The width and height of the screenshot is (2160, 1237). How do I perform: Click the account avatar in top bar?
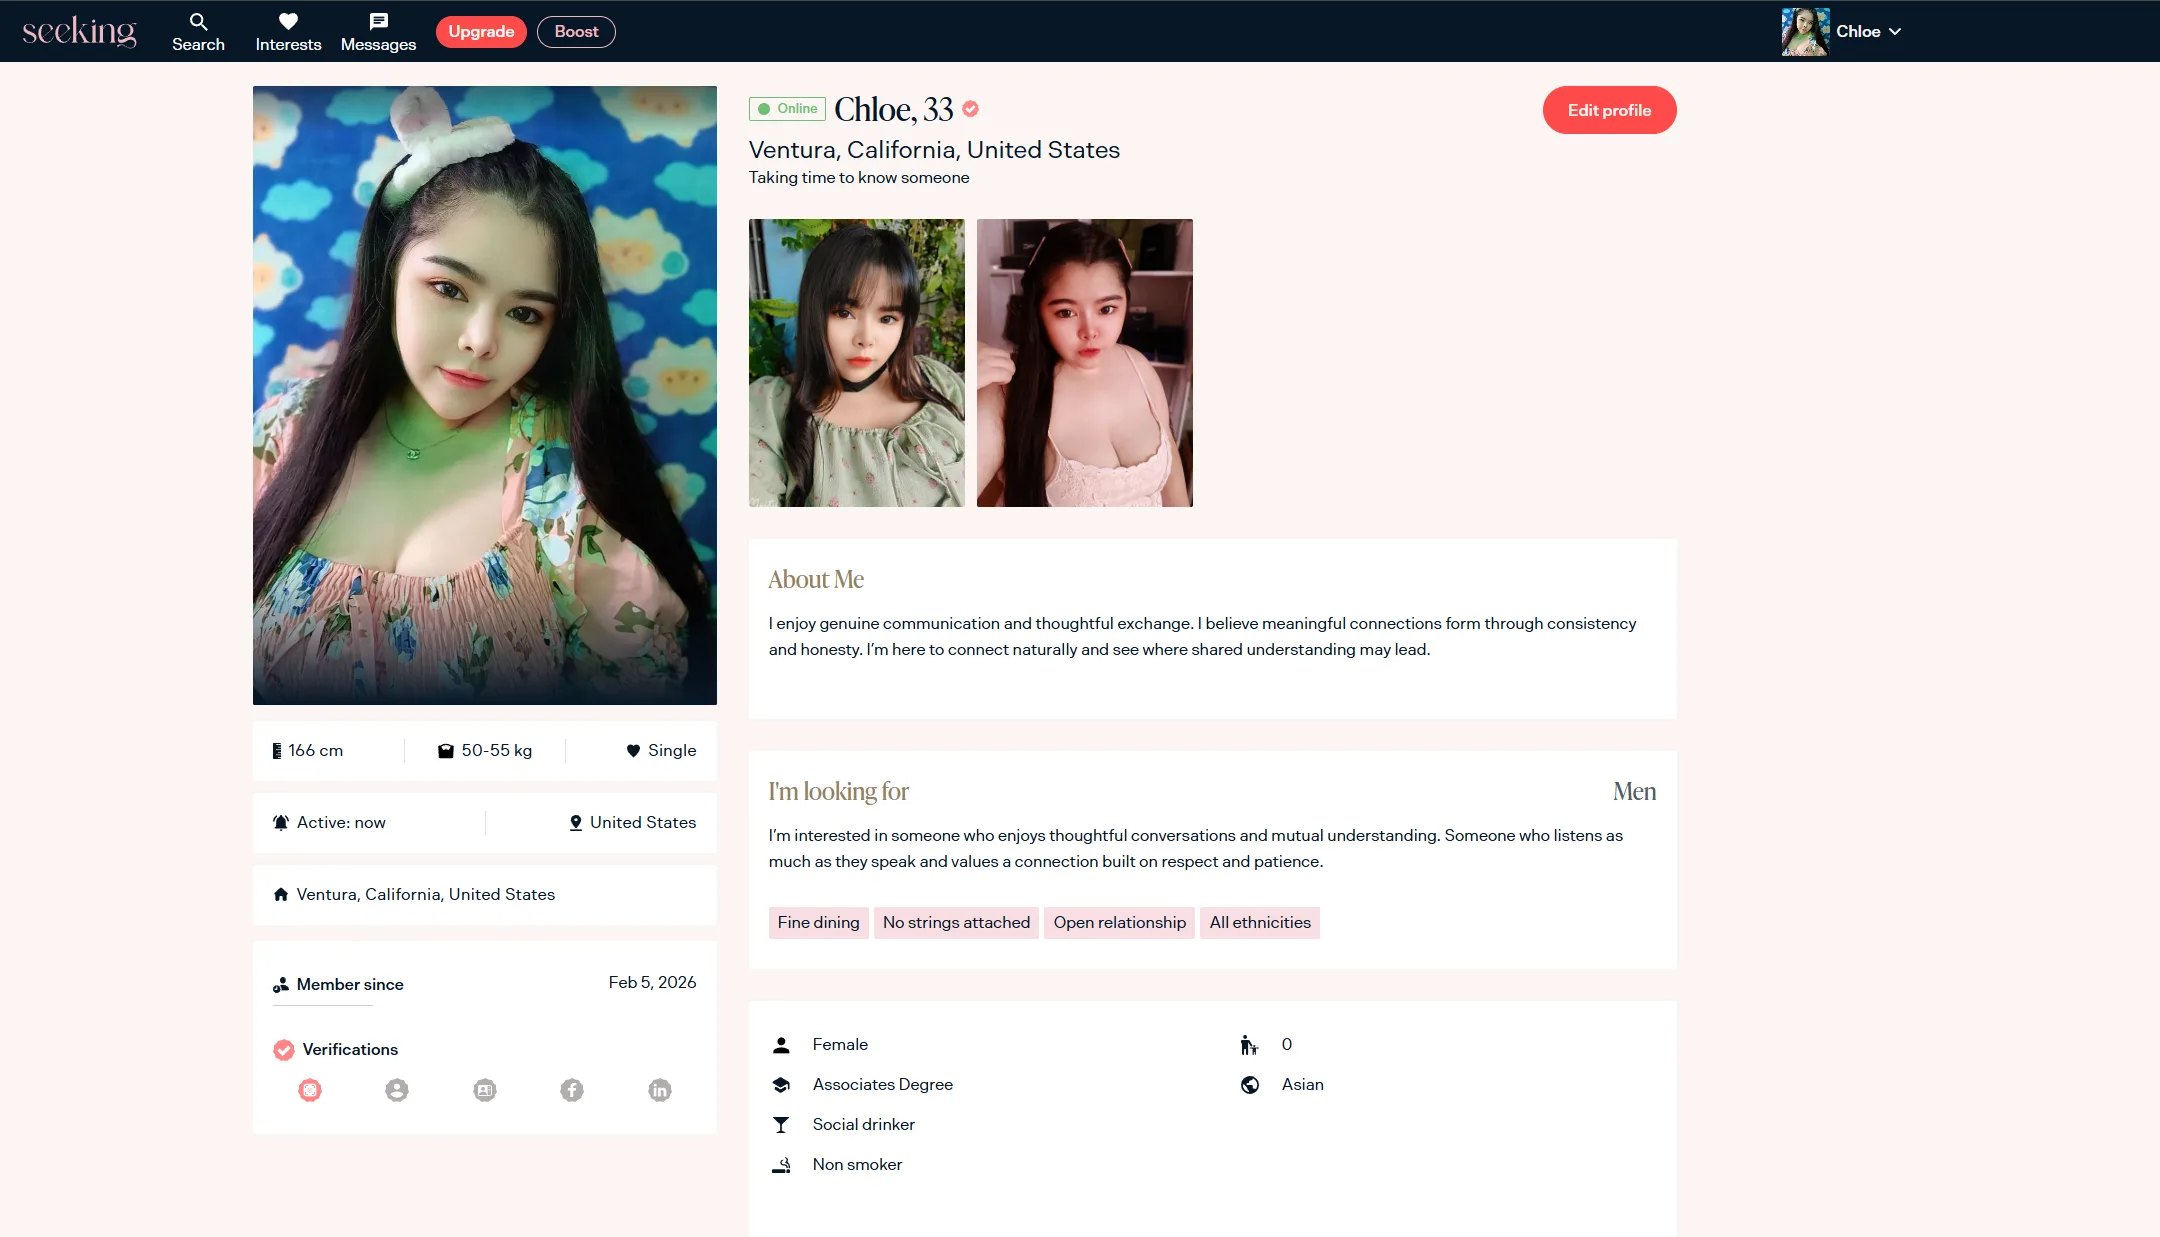1805,32
